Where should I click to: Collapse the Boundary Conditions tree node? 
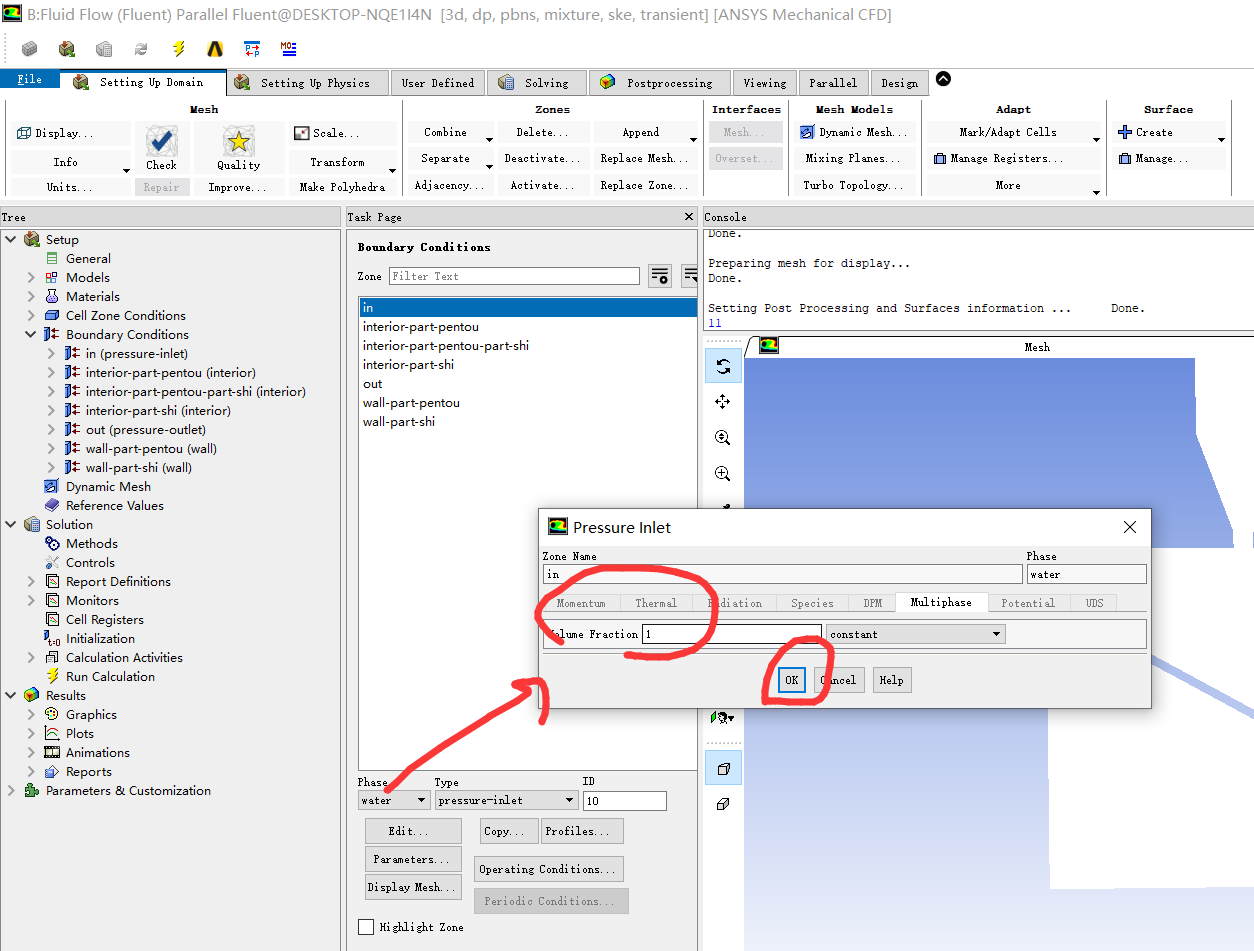pos(31,334)
